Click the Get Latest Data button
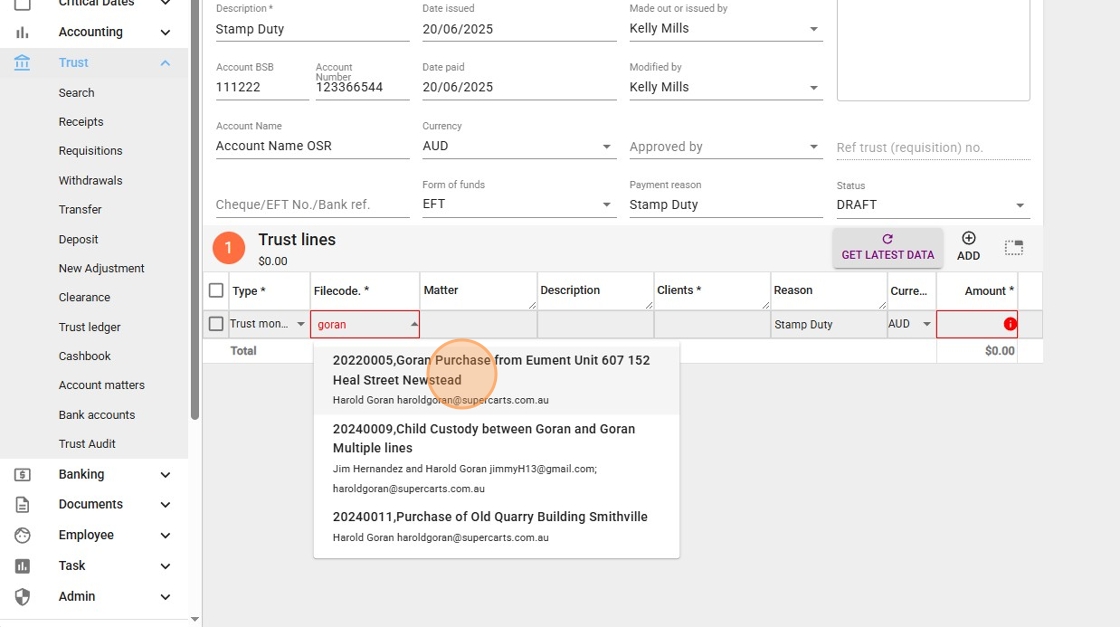The height and width of the screenshot is (627, 1120). pos(888,247)
